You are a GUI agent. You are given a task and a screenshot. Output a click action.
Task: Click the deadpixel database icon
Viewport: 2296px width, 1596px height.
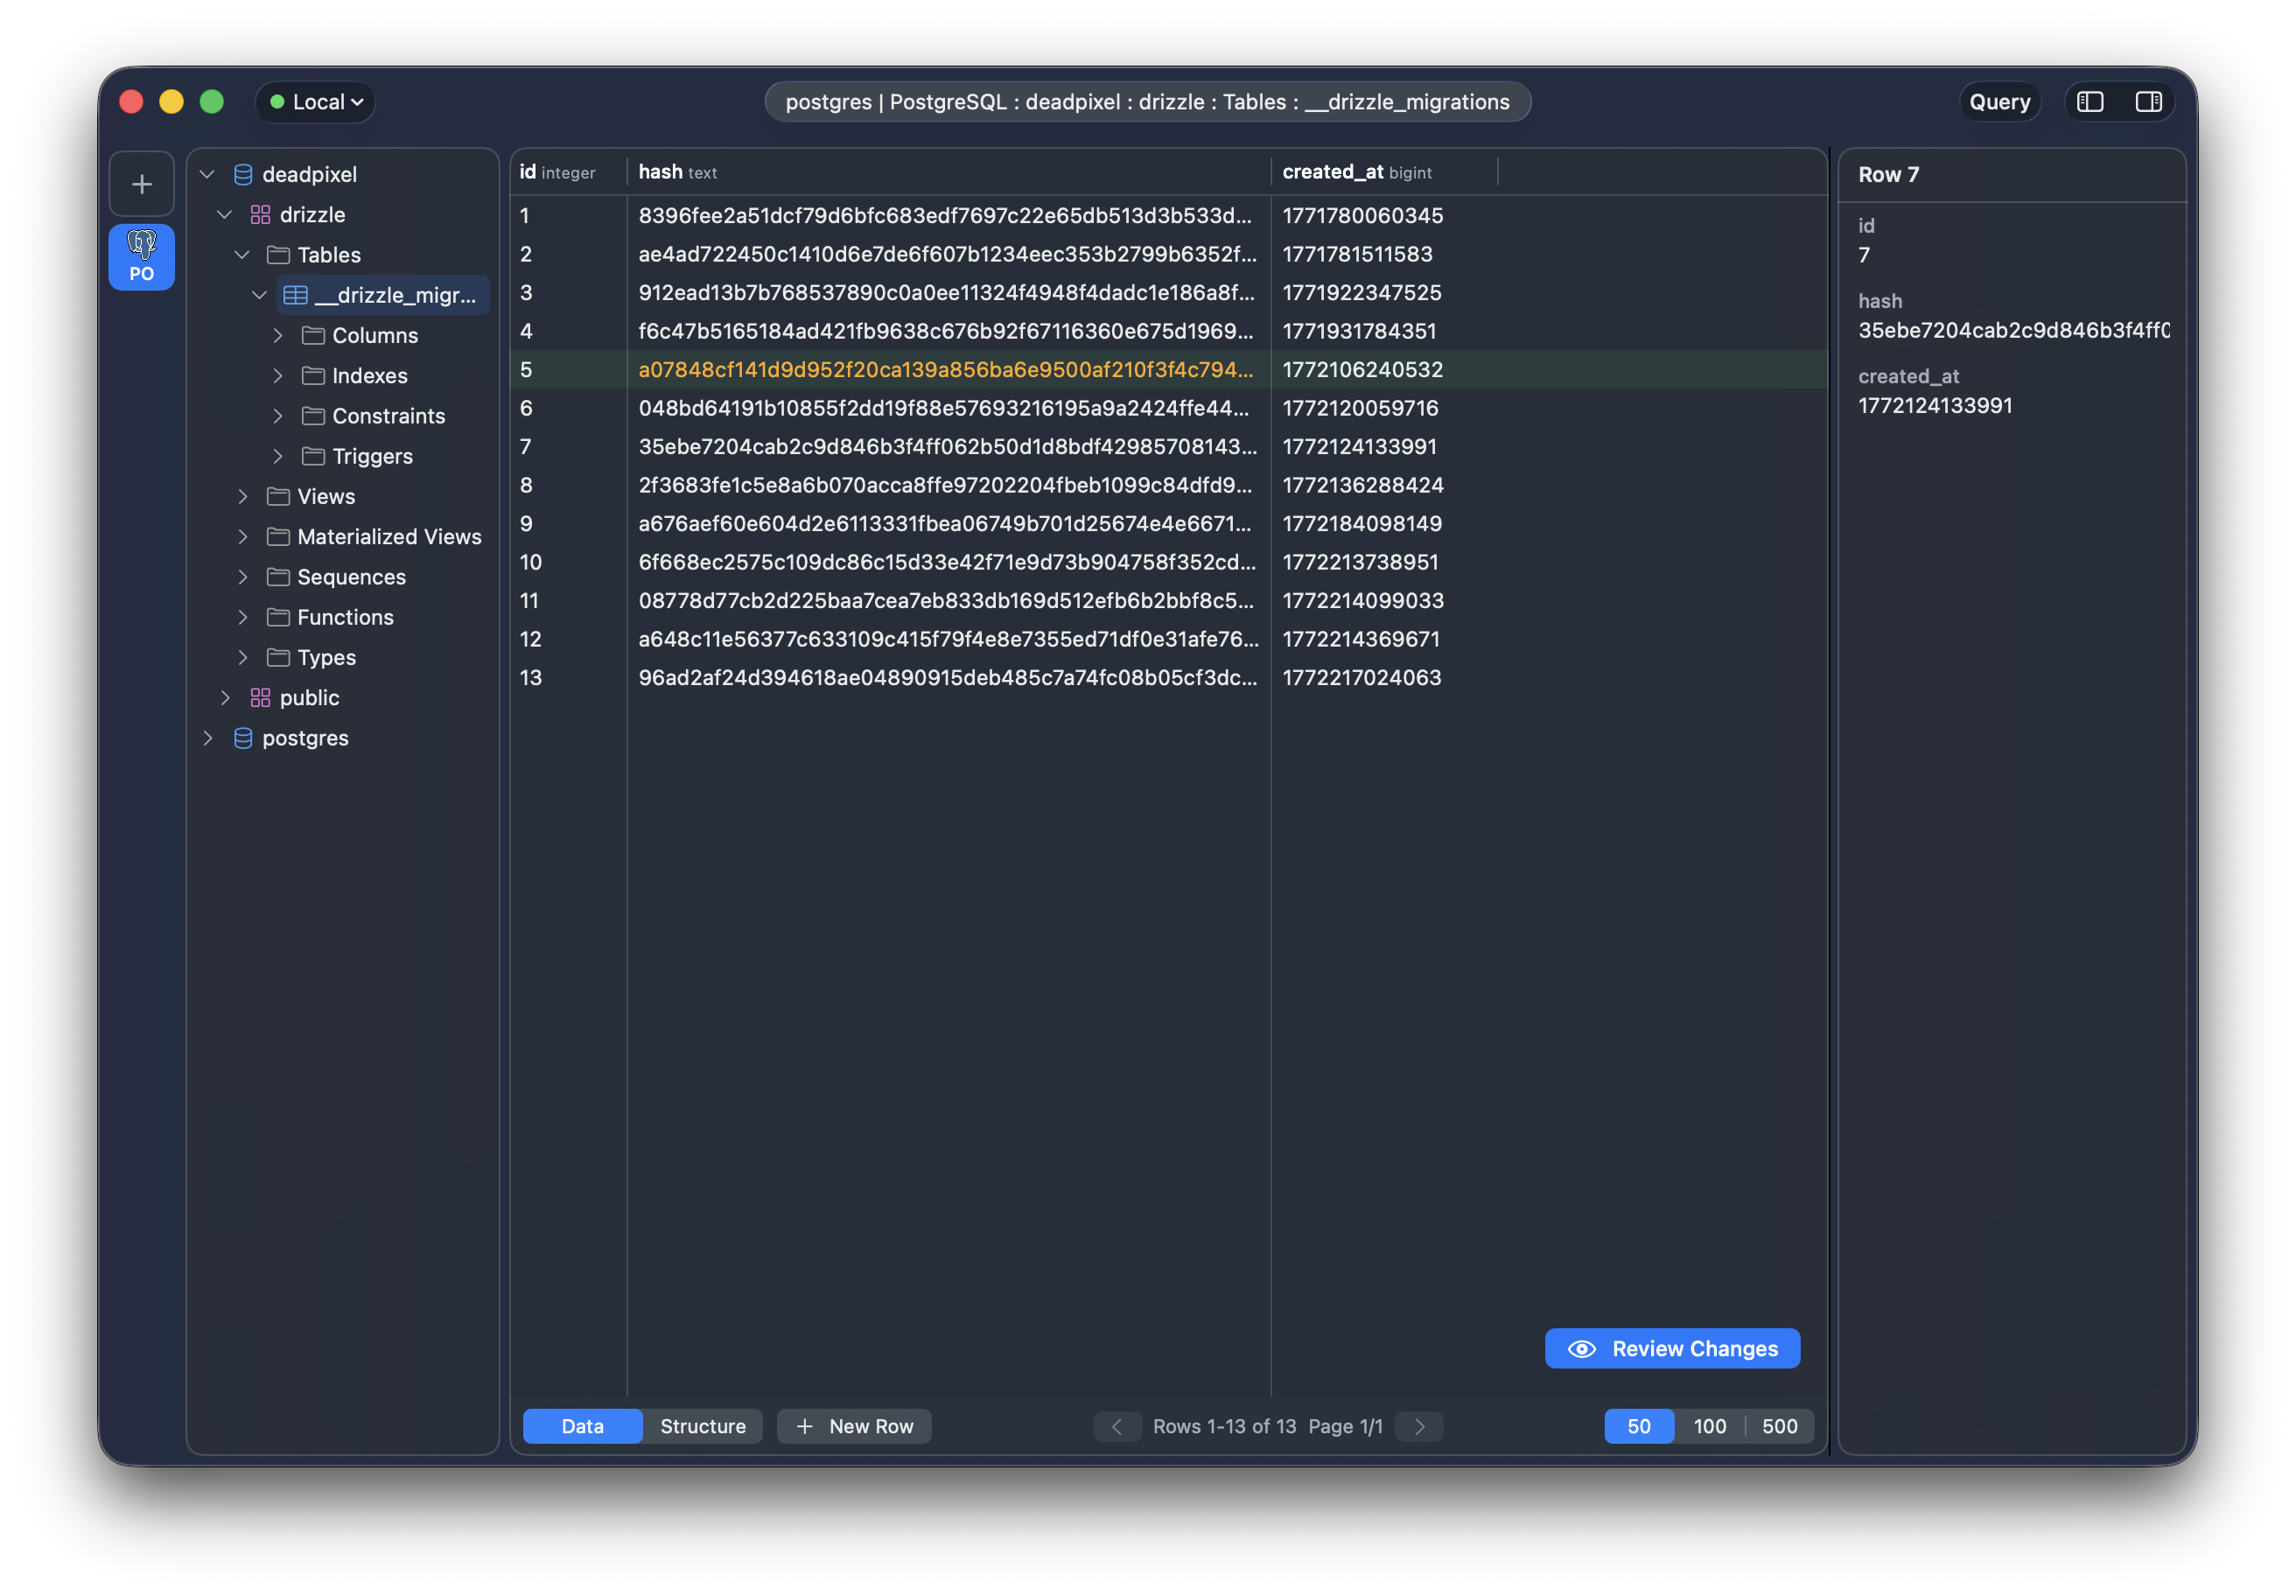click(x=243, y=175)
